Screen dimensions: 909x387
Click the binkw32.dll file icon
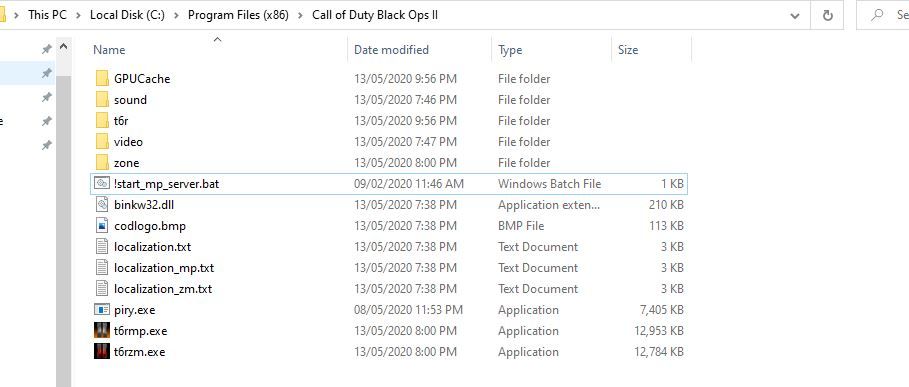click(102, 205)
